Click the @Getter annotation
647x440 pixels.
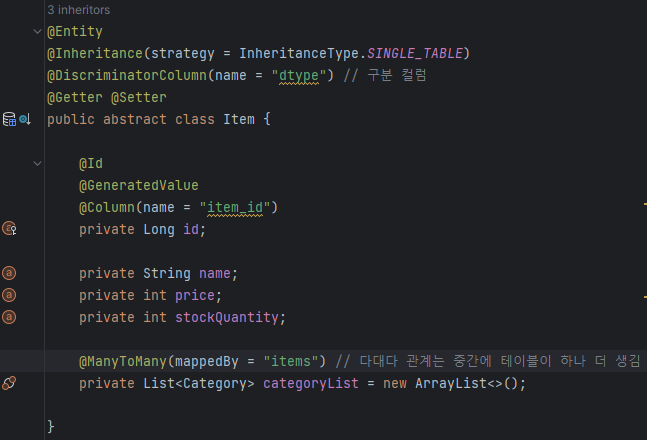75,97
